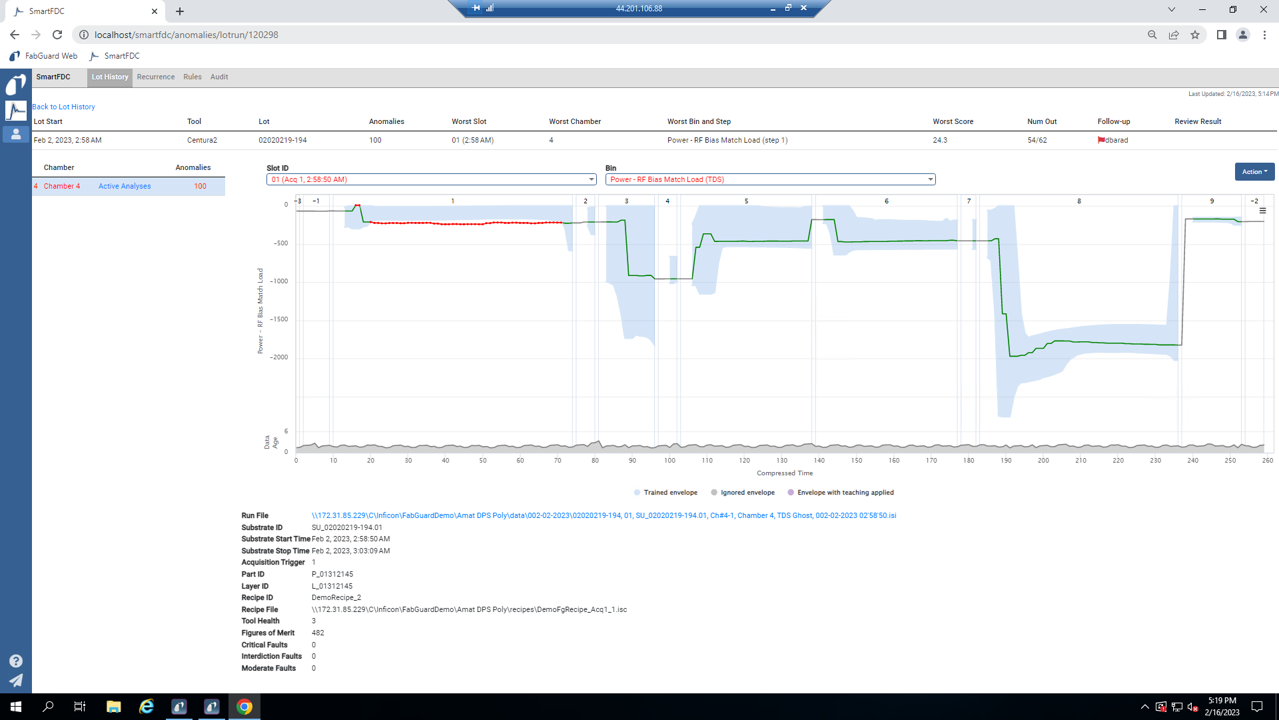Open the Run File path link

(603, 516)
